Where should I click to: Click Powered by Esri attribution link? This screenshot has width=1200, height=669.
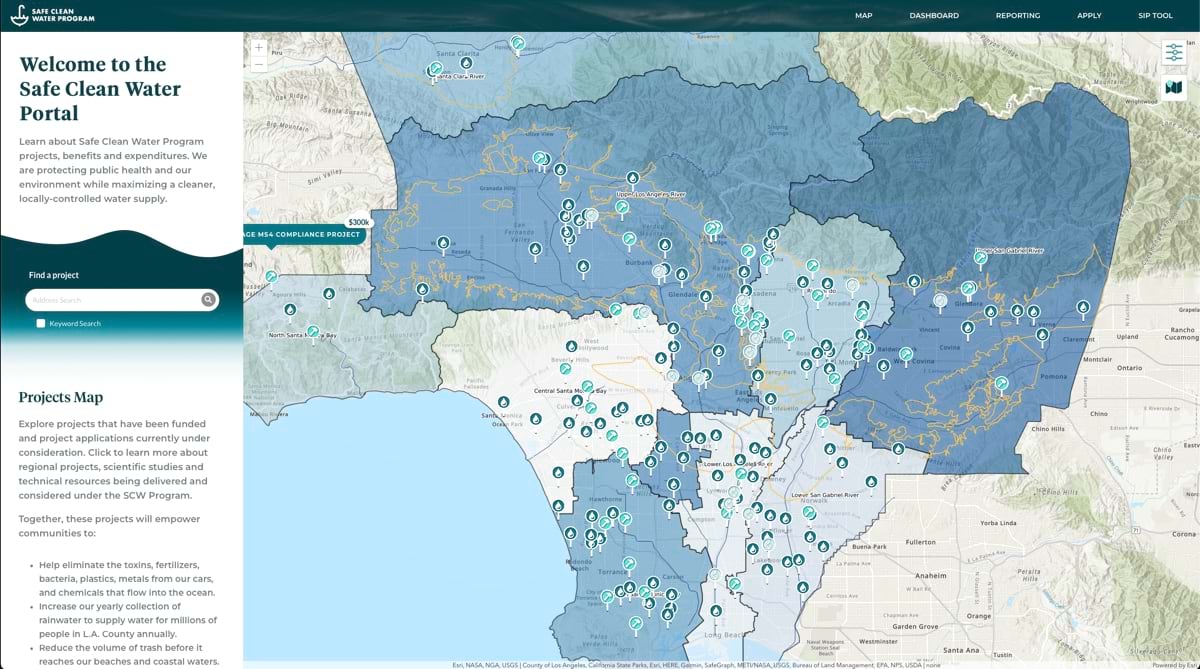tap(1174, 665)
